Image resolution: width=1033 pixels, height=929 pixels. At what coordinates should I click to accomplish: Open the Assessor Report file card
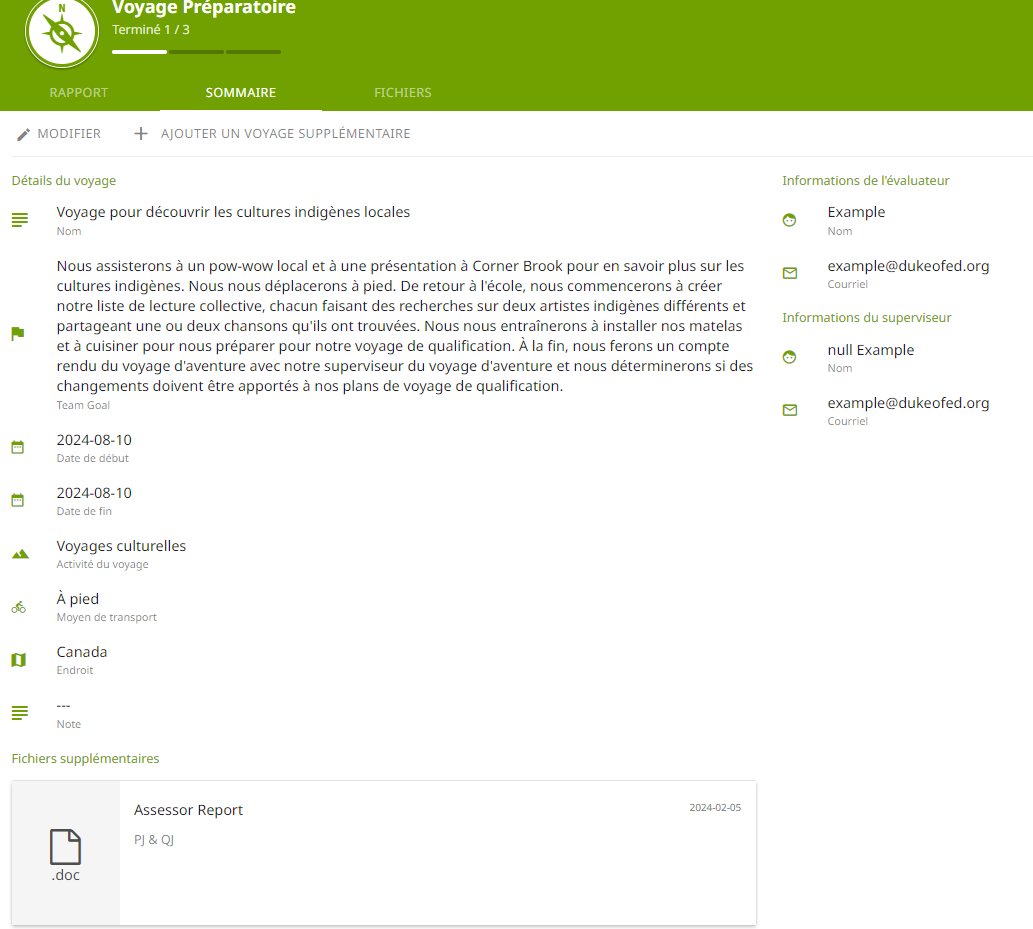(437, 852)
